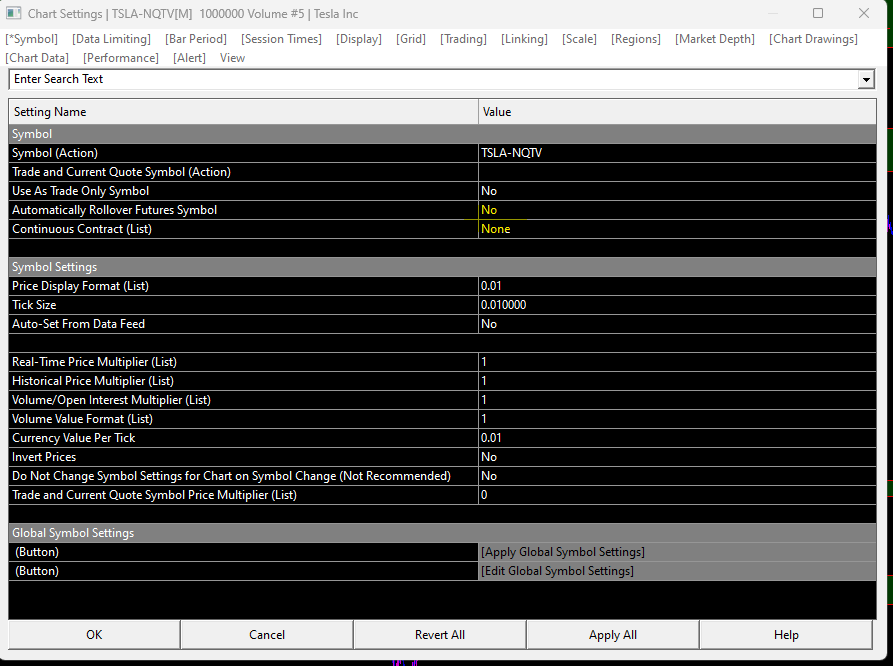Click the Setting Name column header
Viewport: 893px width, 666px height.
[x=243, y=112]
